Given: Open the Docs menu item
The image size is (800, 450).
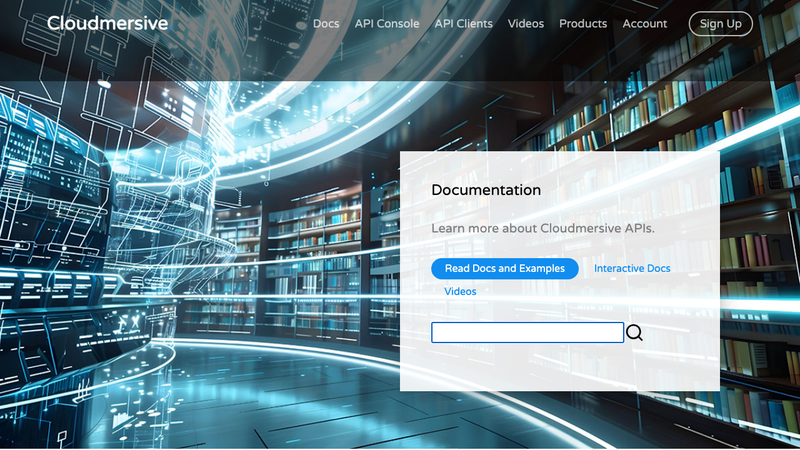Looking at the screenshot, I should pos(326,23).
